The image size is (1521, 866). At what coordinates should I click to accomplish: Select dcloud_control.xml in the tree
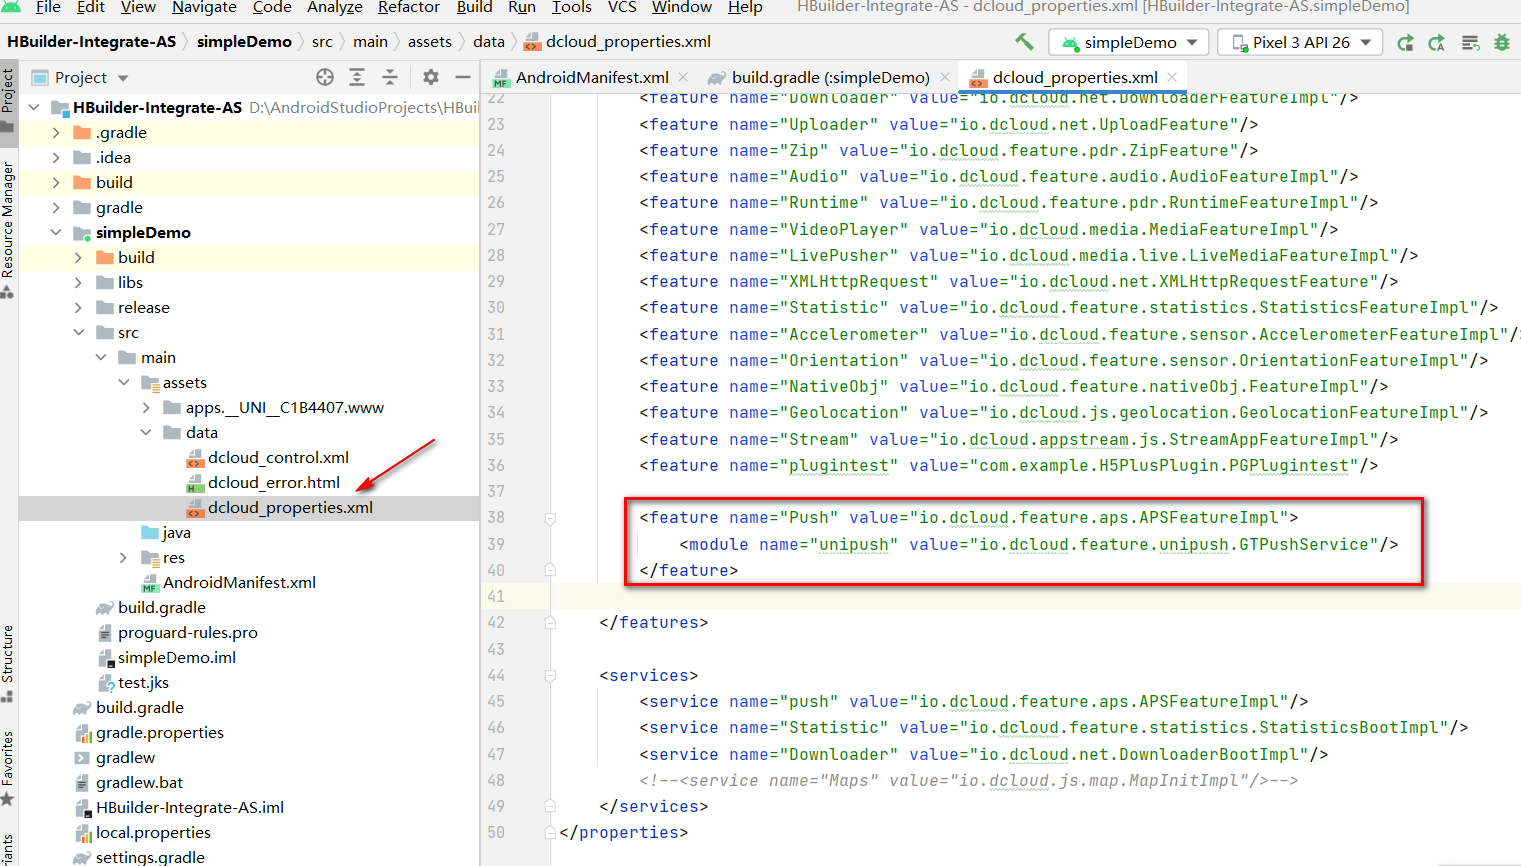278,457
